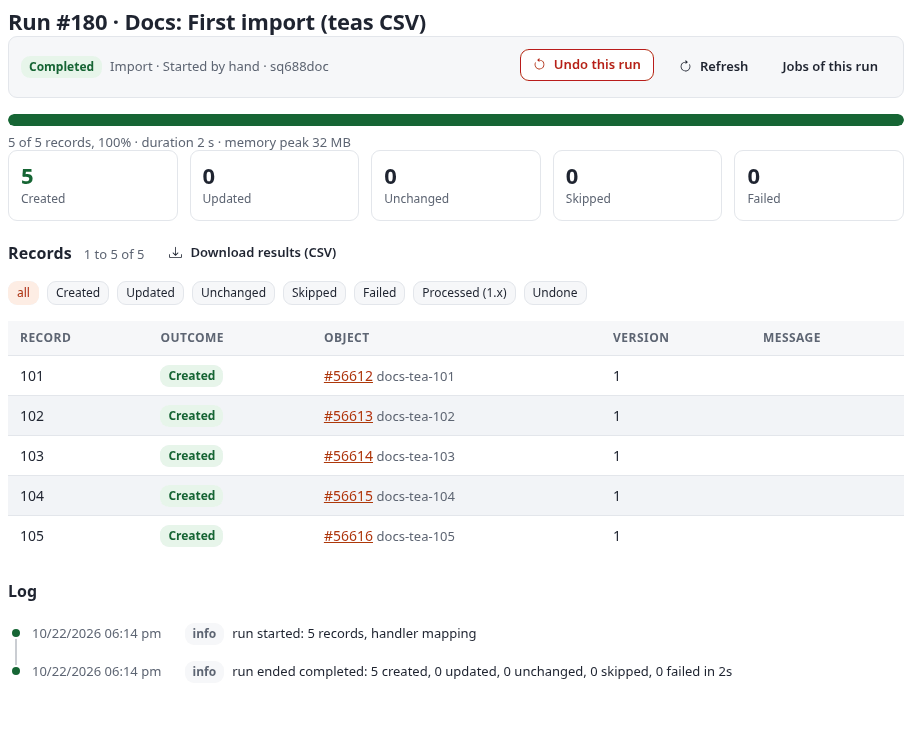Viewport: 912px width, 746px height.
Task: Click the refresh circular arrow icon
Action: pyautogui.click(x=685, y=66)
